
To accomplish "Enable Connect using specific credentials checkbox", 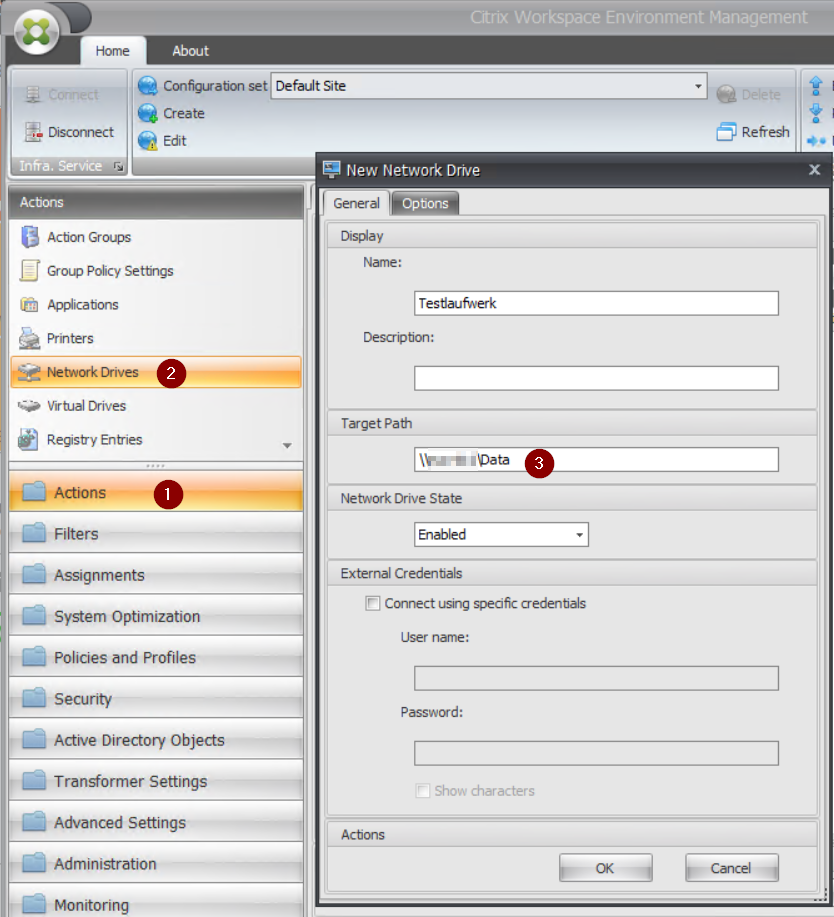I will (373, 604).
